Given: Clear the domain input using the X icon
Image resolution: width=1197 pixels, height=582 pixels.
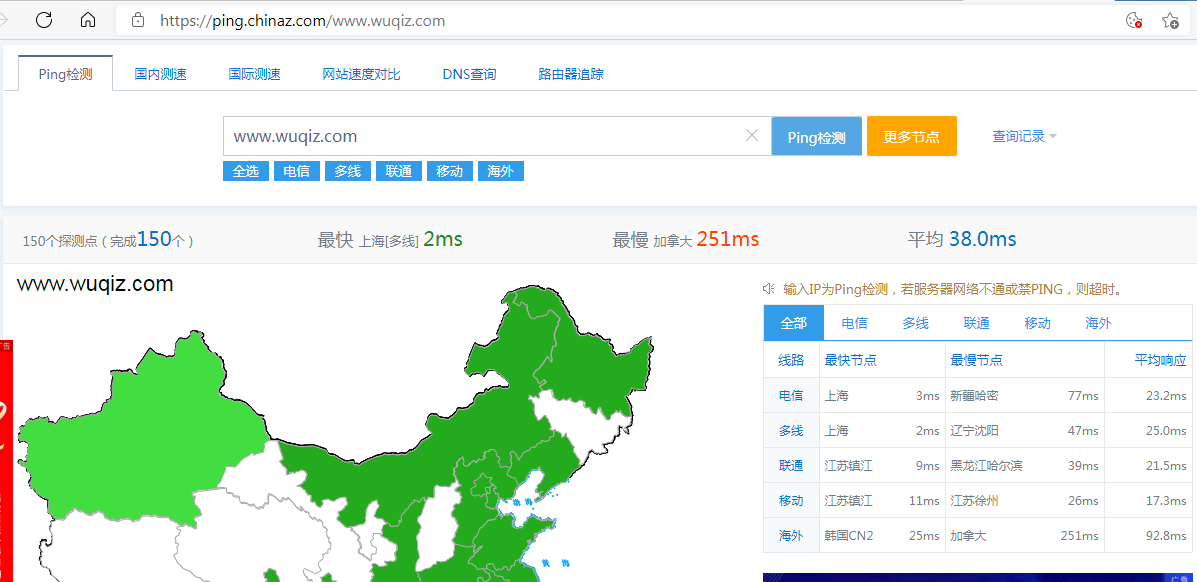Looking at the screenshot, I should tap(752, 135).
